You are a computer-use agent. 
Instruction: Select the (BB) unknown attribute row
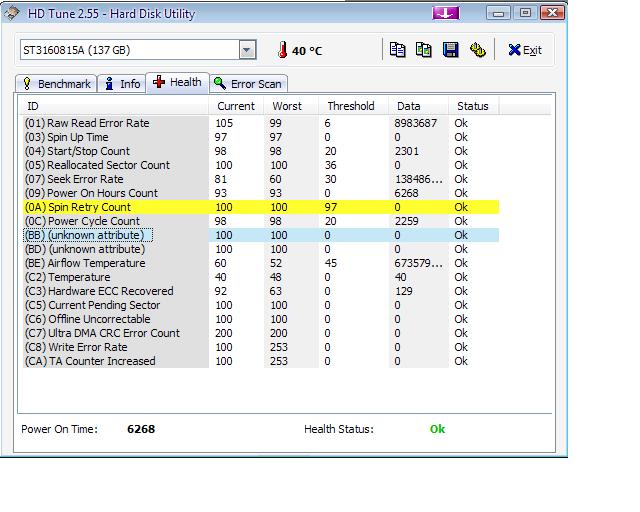coord(261,235)
